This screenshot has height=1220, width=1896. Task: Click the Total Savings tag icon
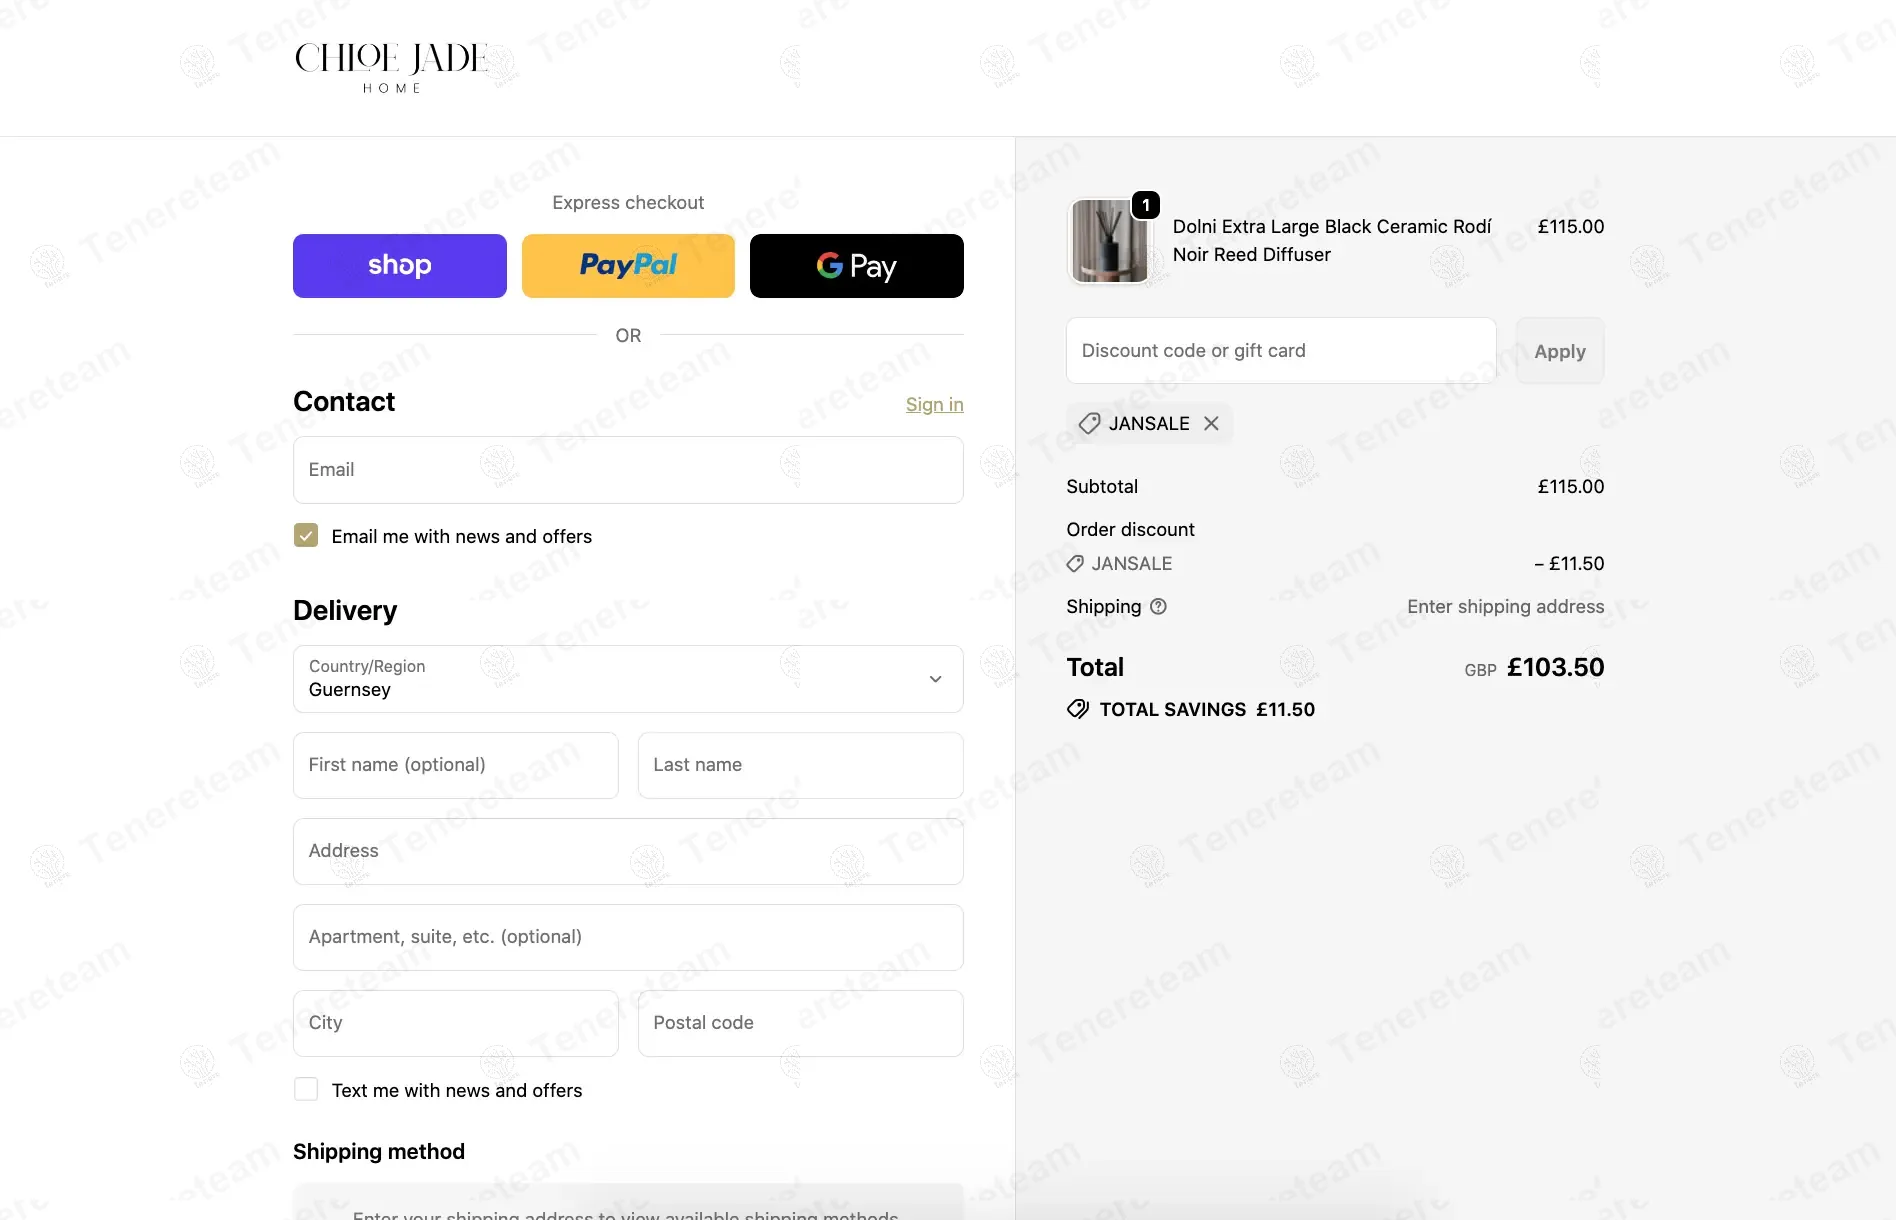click(1078, 710)
